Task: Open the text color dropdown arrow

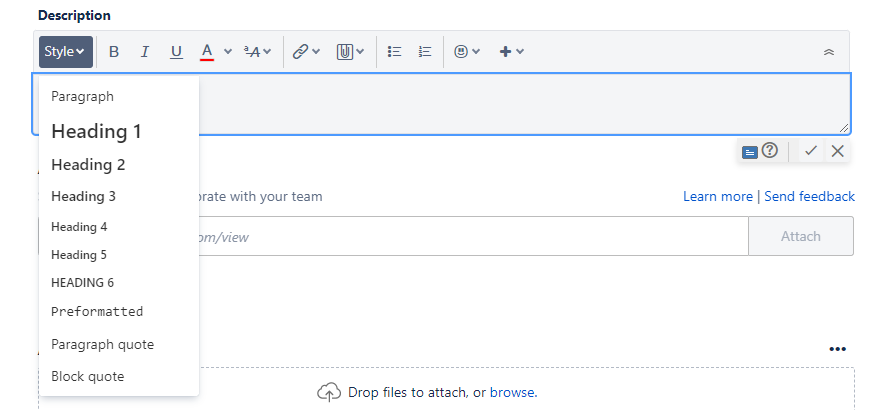Action: coord(228,52)
